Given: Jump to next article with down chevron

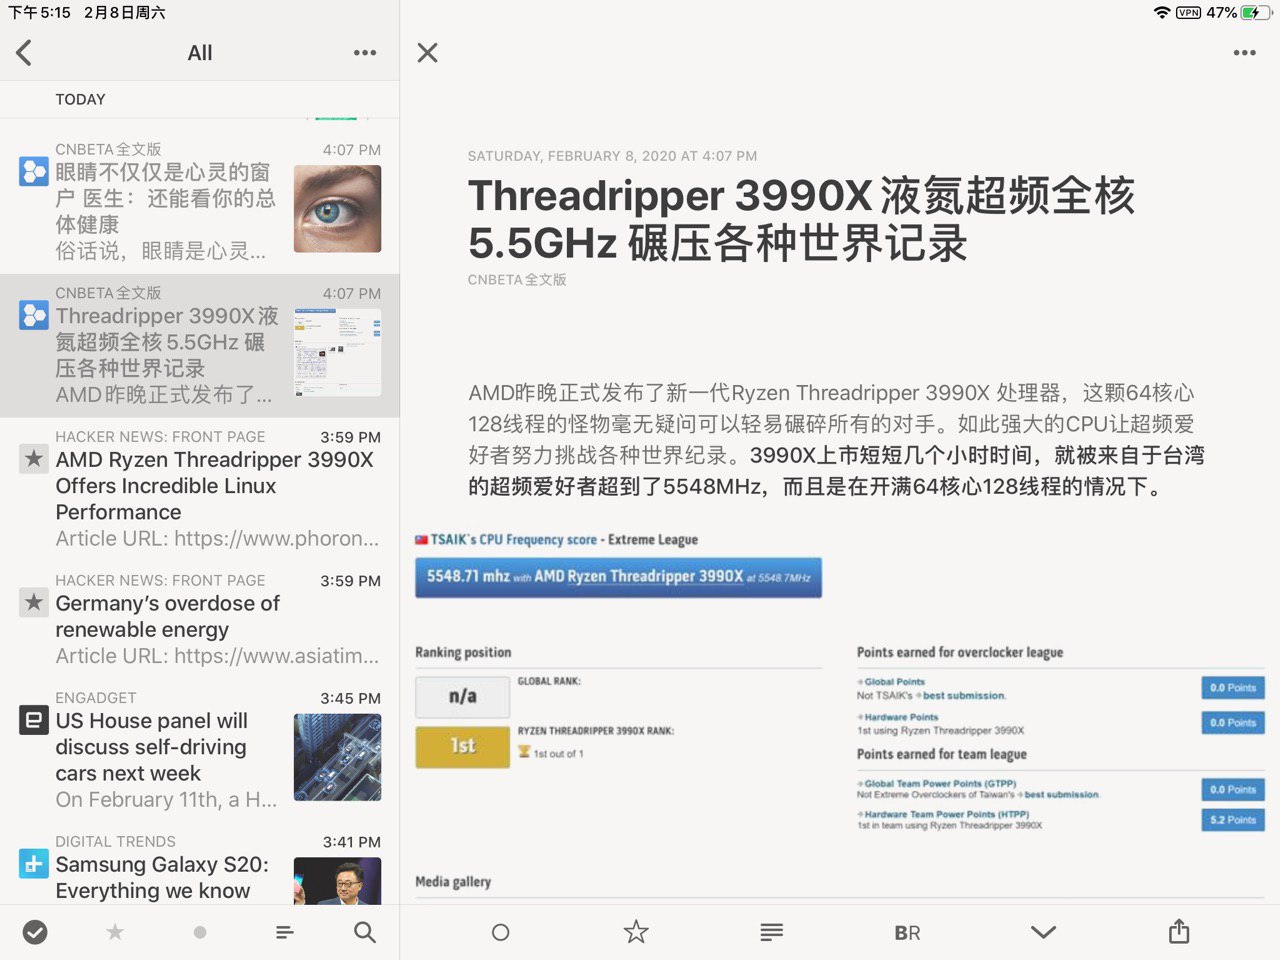Looking at the screenshot, I should [x=1043, y=932].
